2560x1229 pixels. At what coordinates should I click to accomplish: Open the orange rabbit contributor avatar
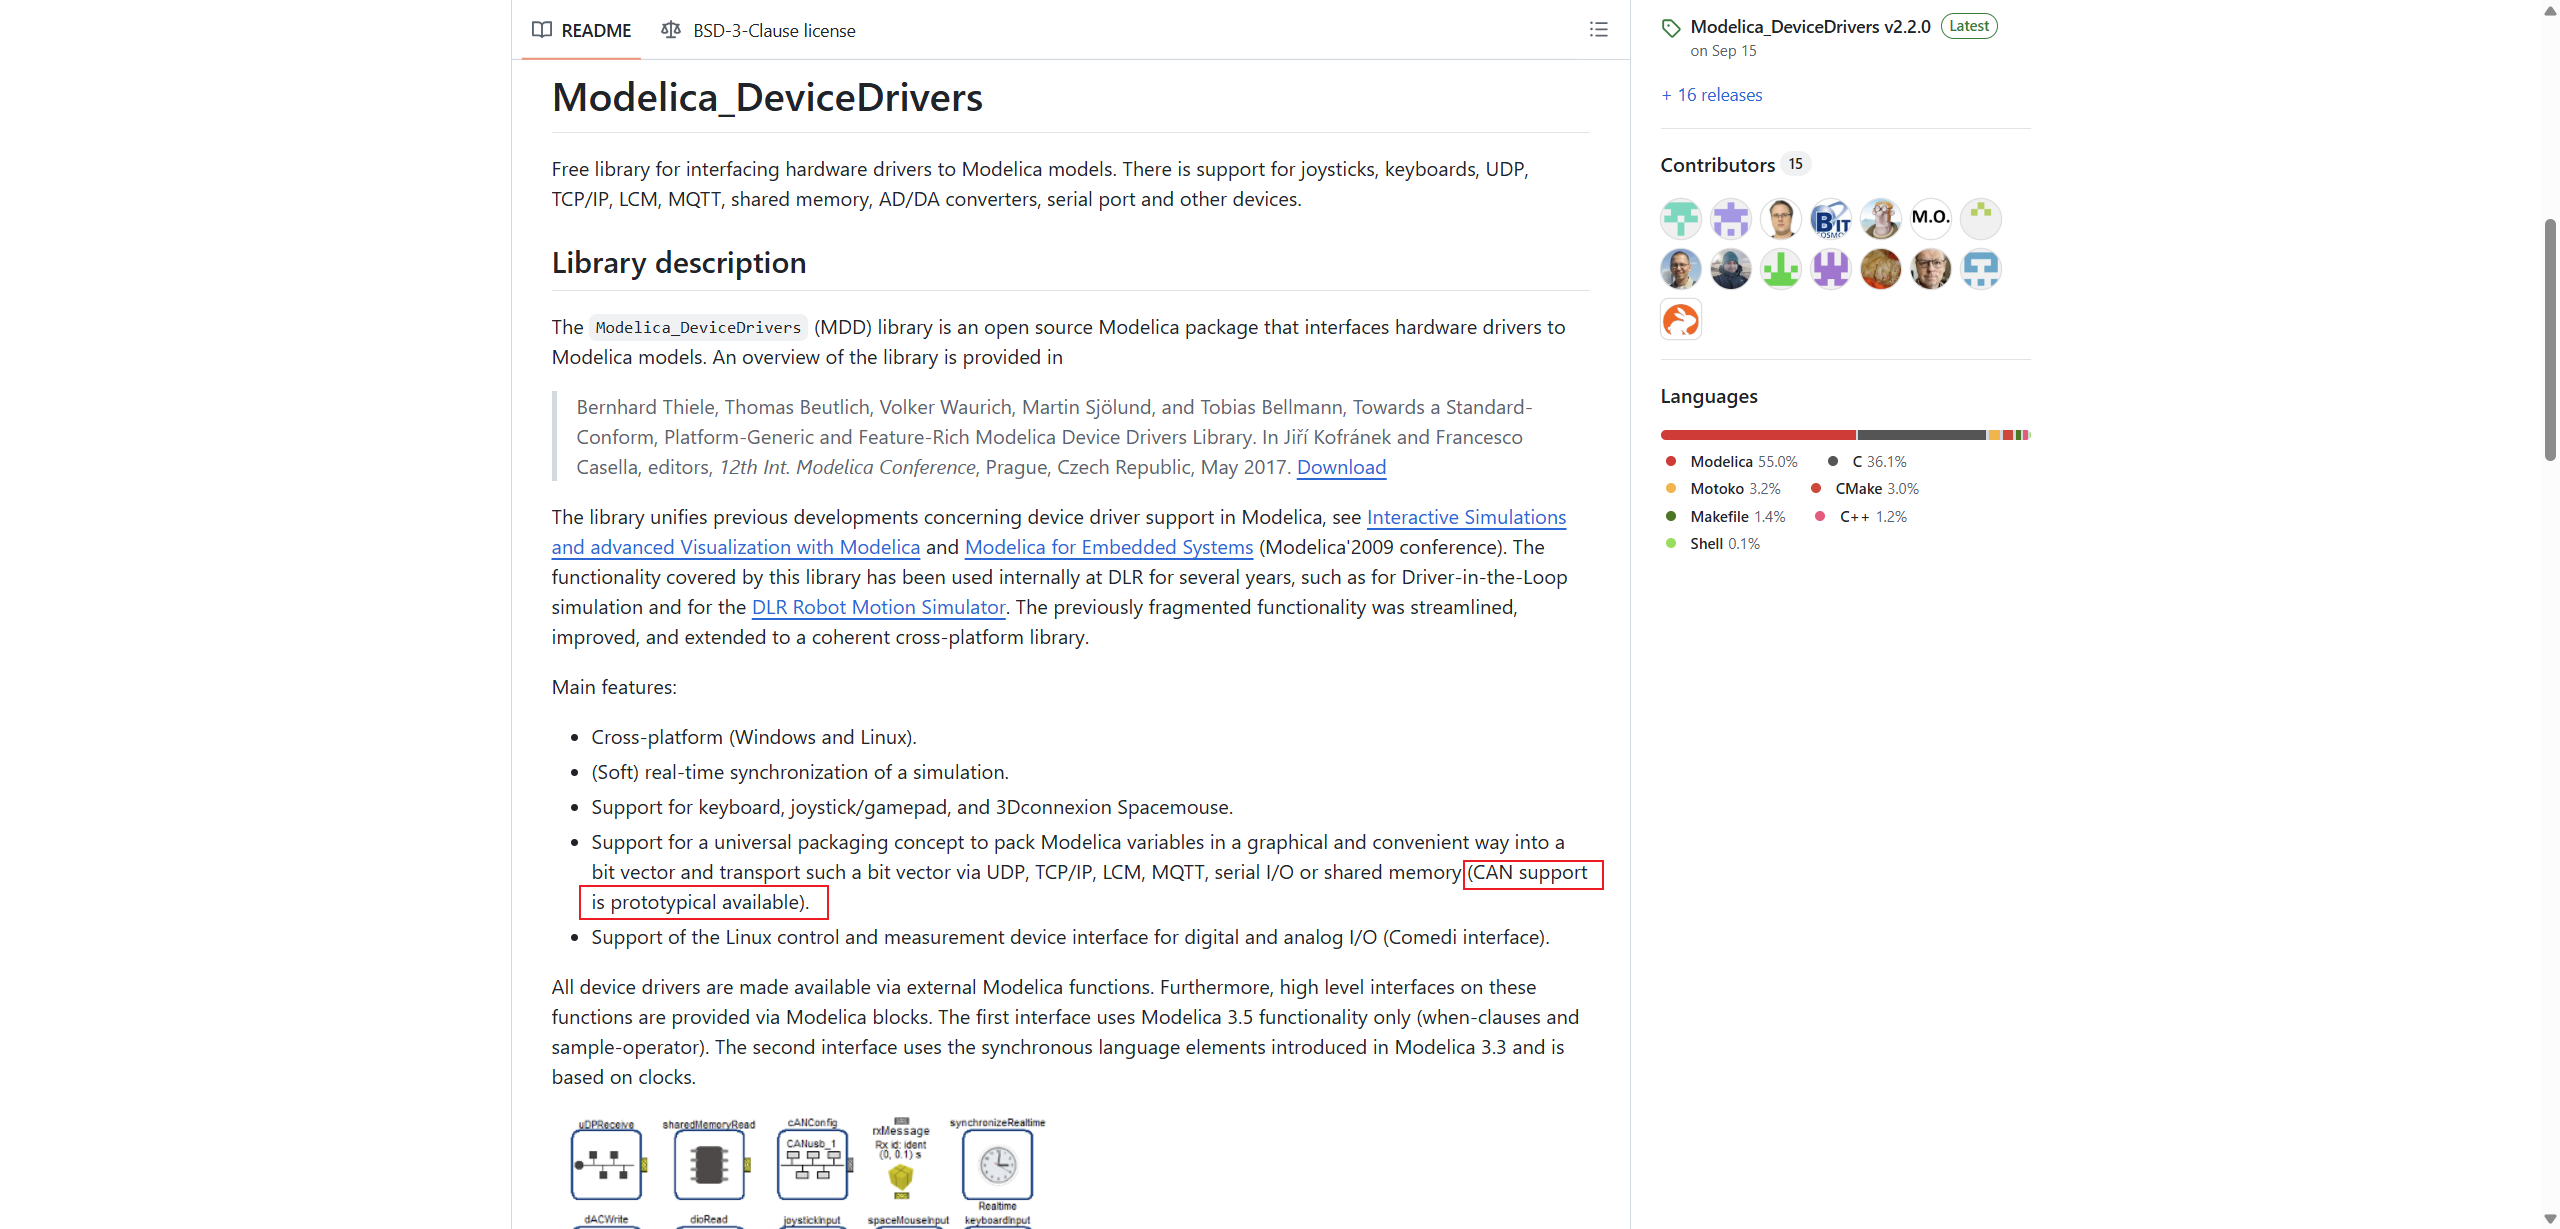pyautogui.click(x=1680, y=320)
